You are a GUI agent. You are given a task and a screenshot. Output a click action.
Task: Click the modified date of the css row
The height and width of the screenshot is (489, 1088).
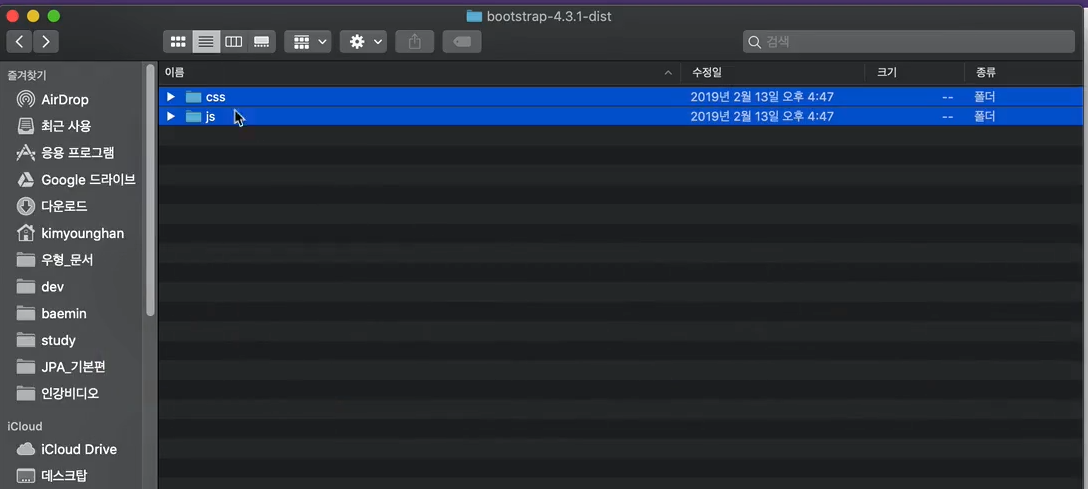[762, 96]
